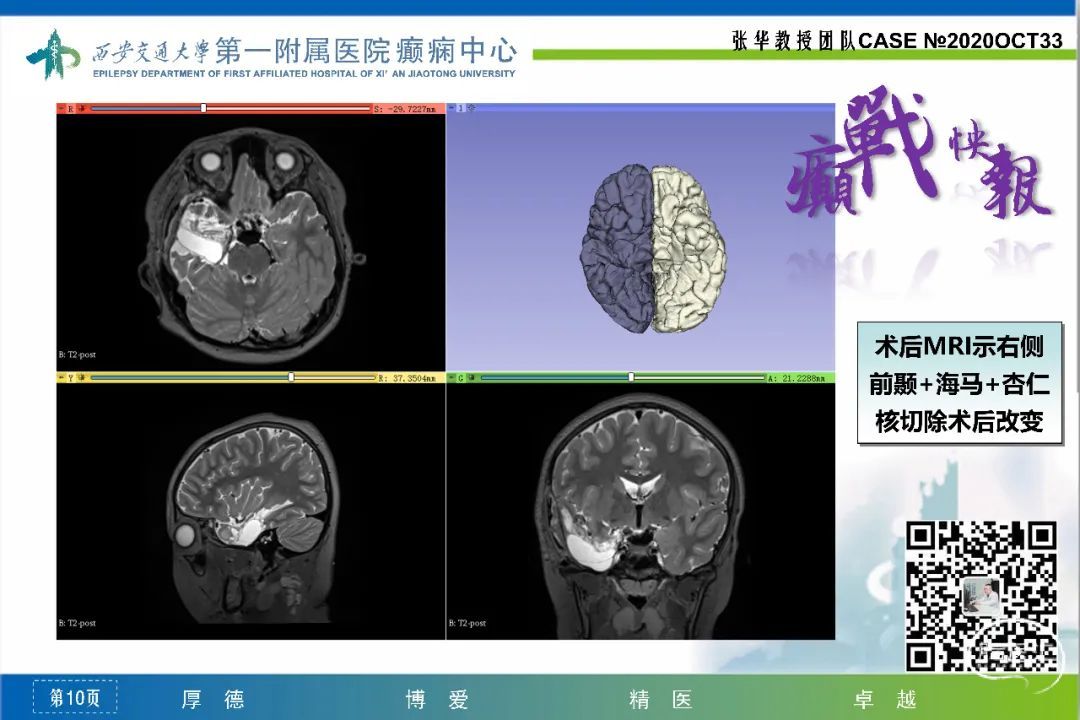Click the green slice view 'G' label
This screenshot has height=720, width=1080.
460,378
